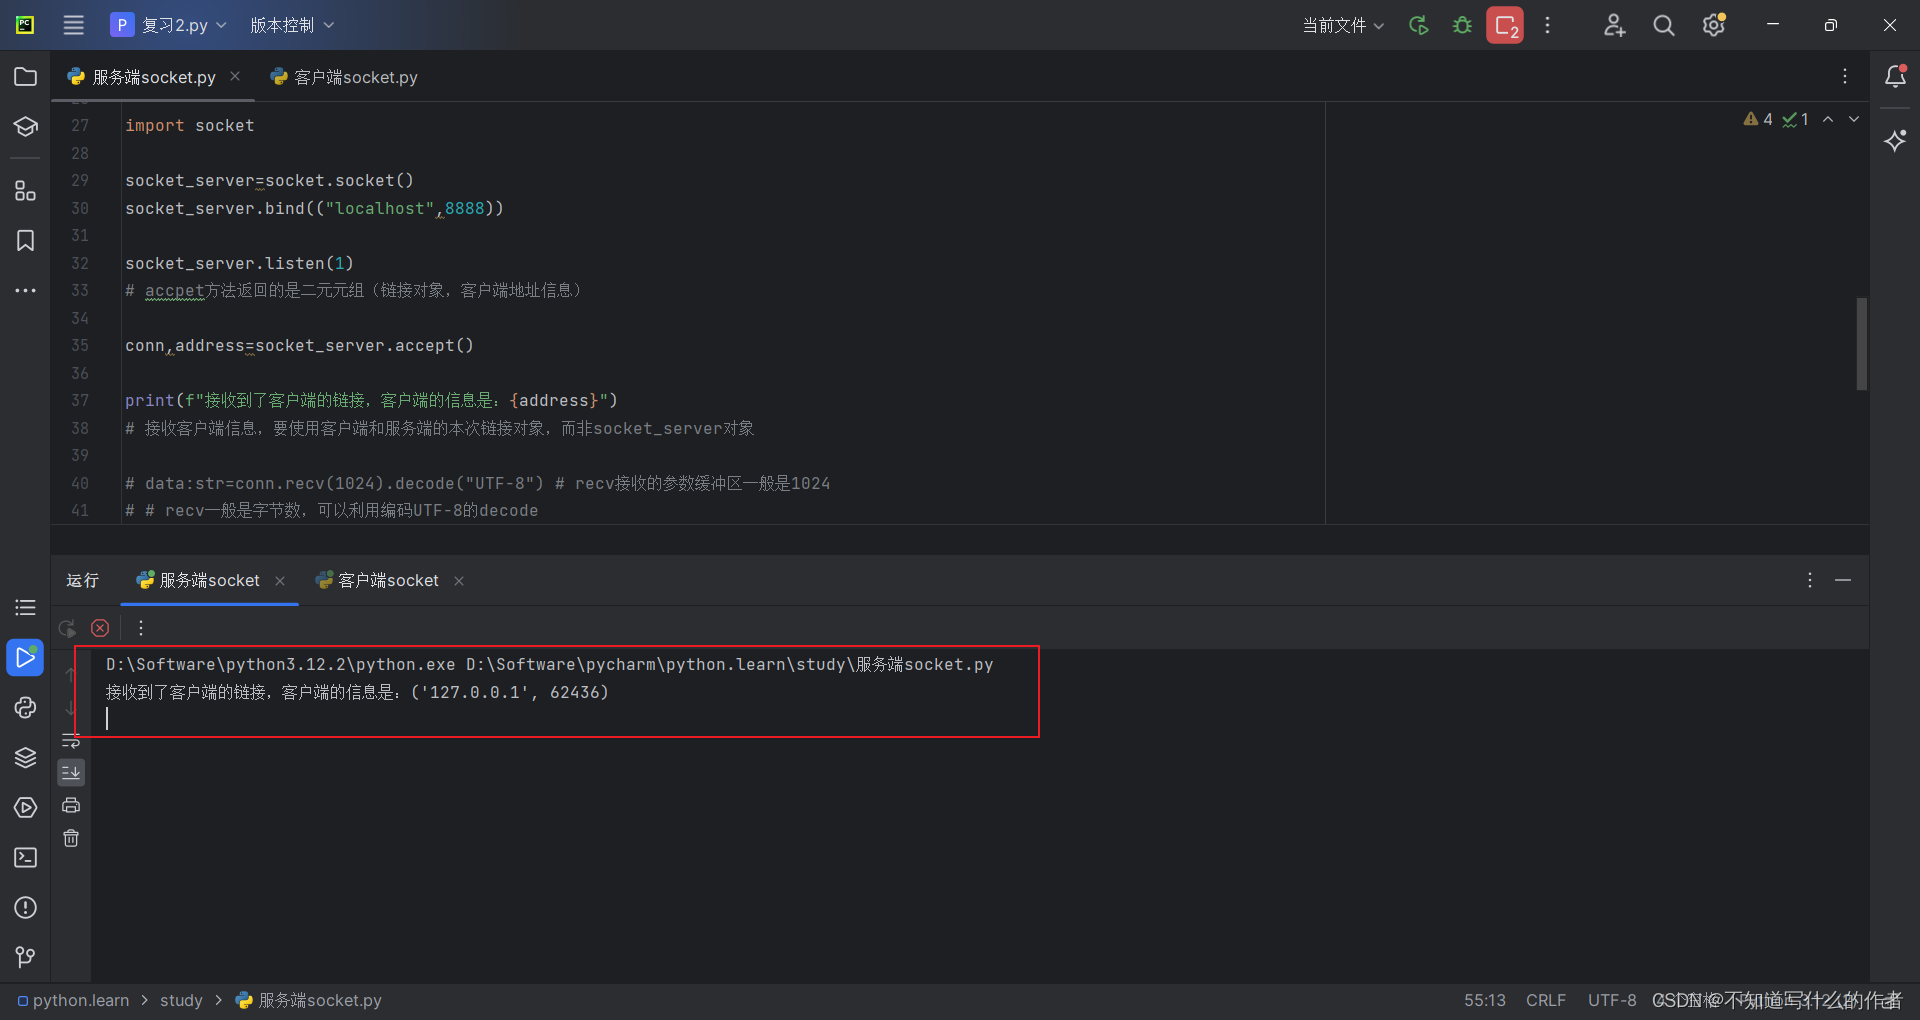Hide the Run tool window
The height and width of the screenshot is (1020, 1920).
(x=1843, y=580)
